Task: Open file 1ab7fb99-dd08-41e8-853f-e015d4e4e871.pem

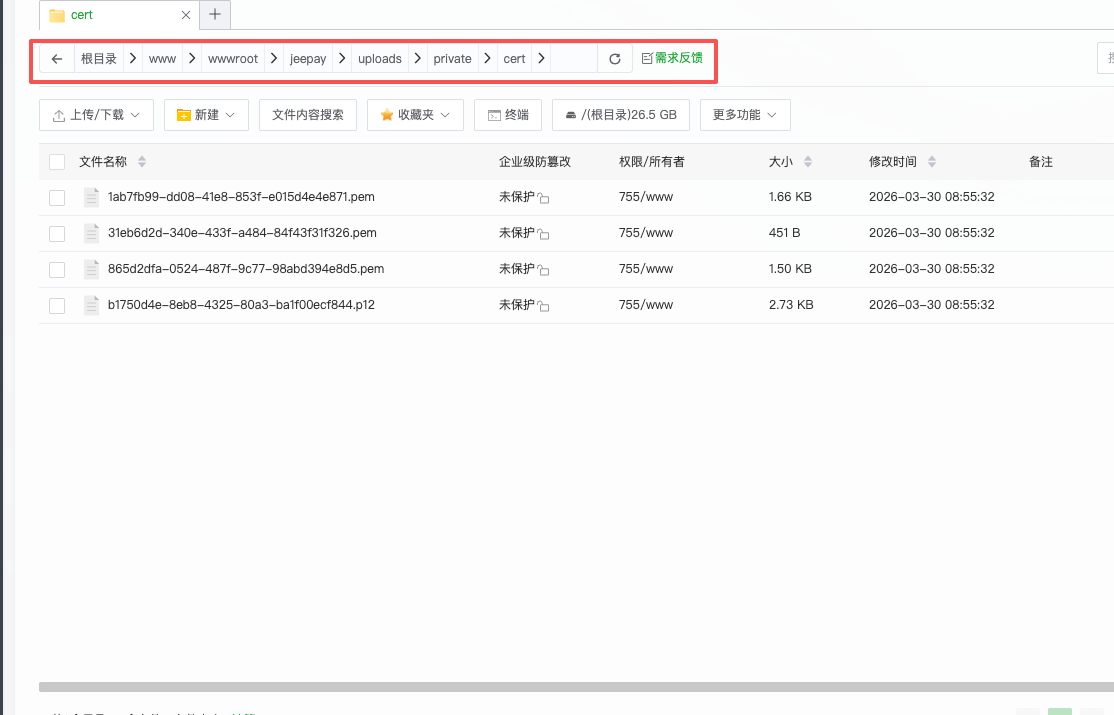Action: click(x=241, y=197)
